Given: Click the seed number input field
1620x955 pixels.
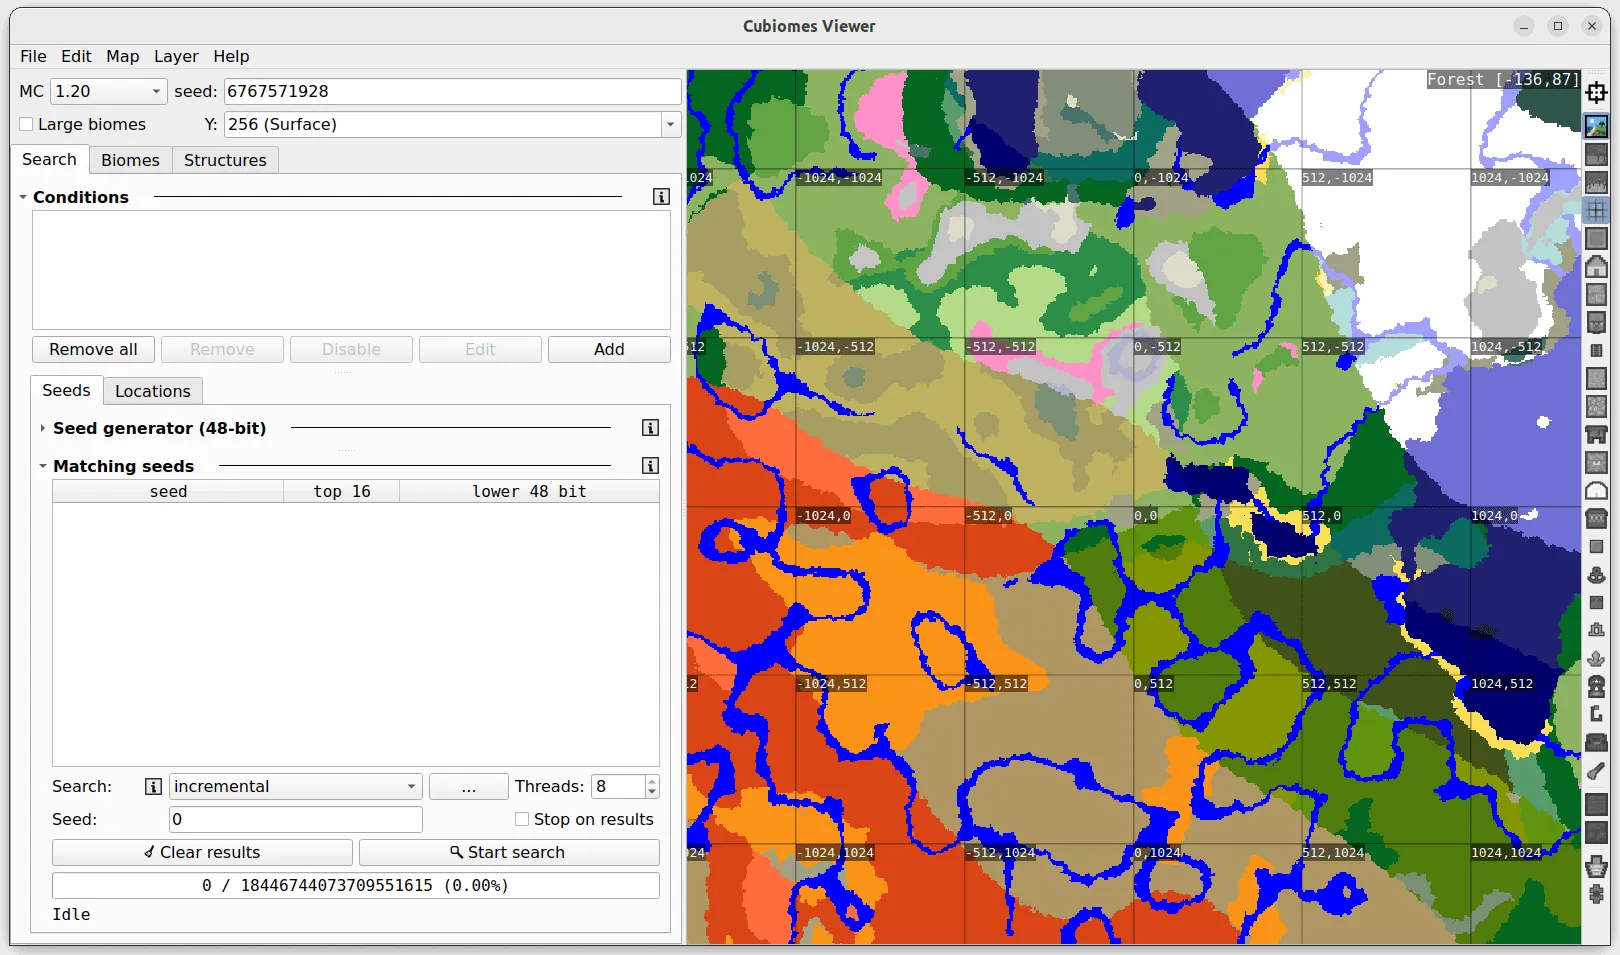Looking at the screenshot, I should pos(452,91).
